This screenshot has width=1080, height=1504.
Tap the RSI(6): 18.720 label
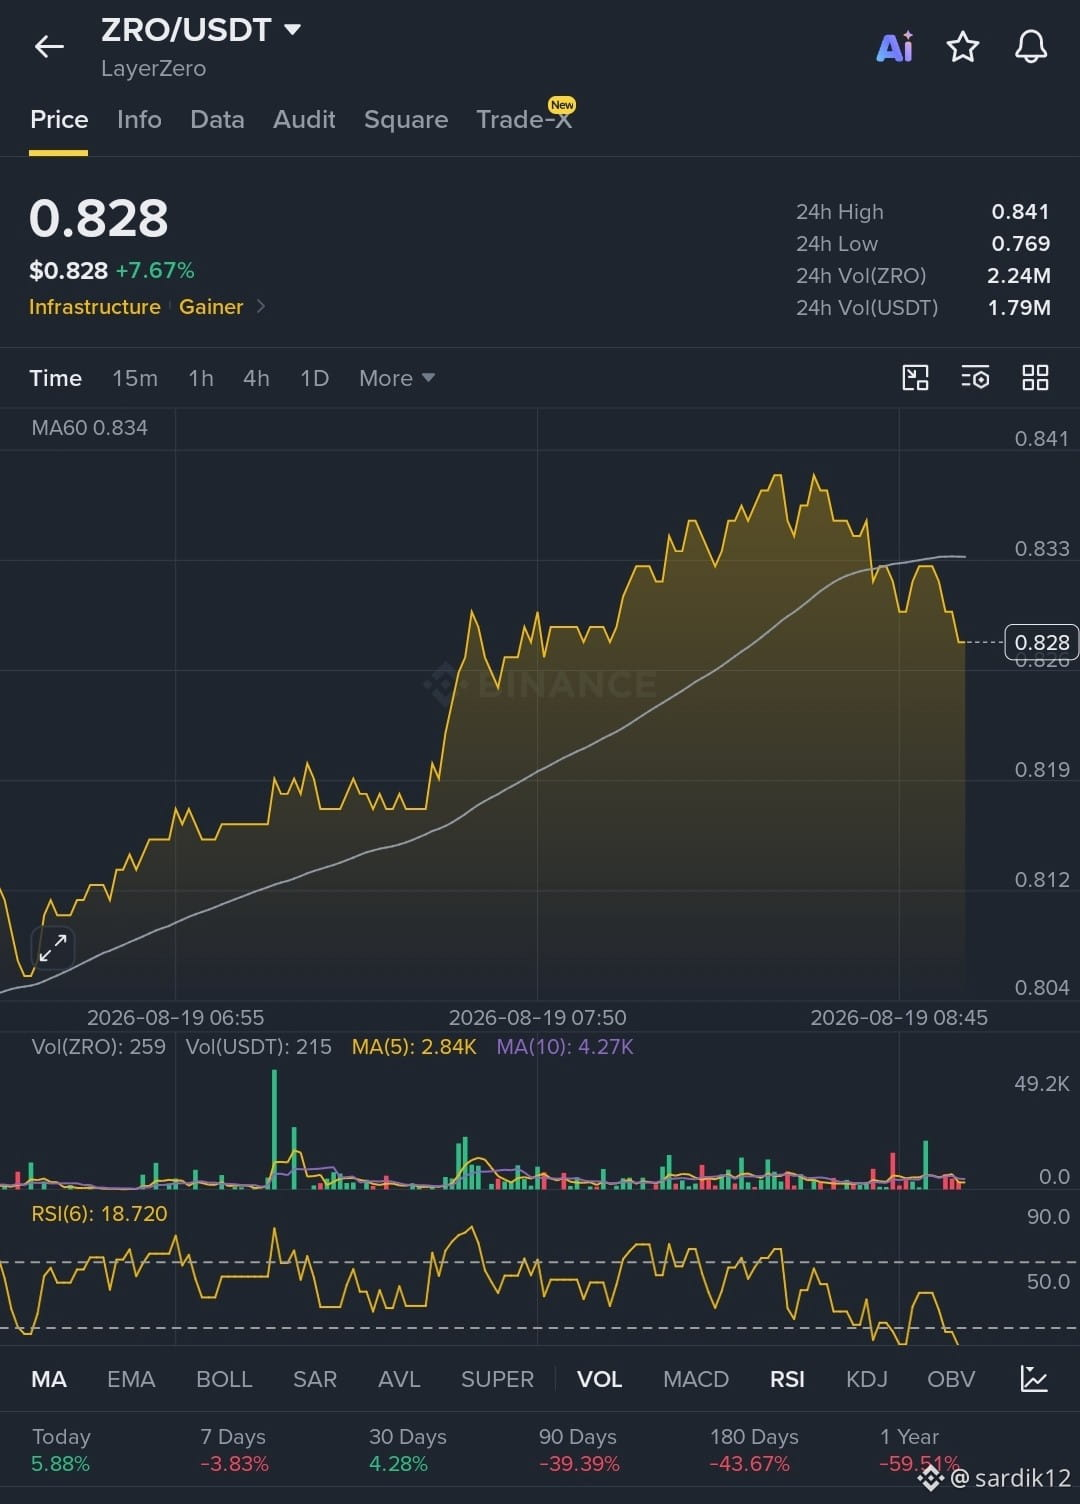99,1214
